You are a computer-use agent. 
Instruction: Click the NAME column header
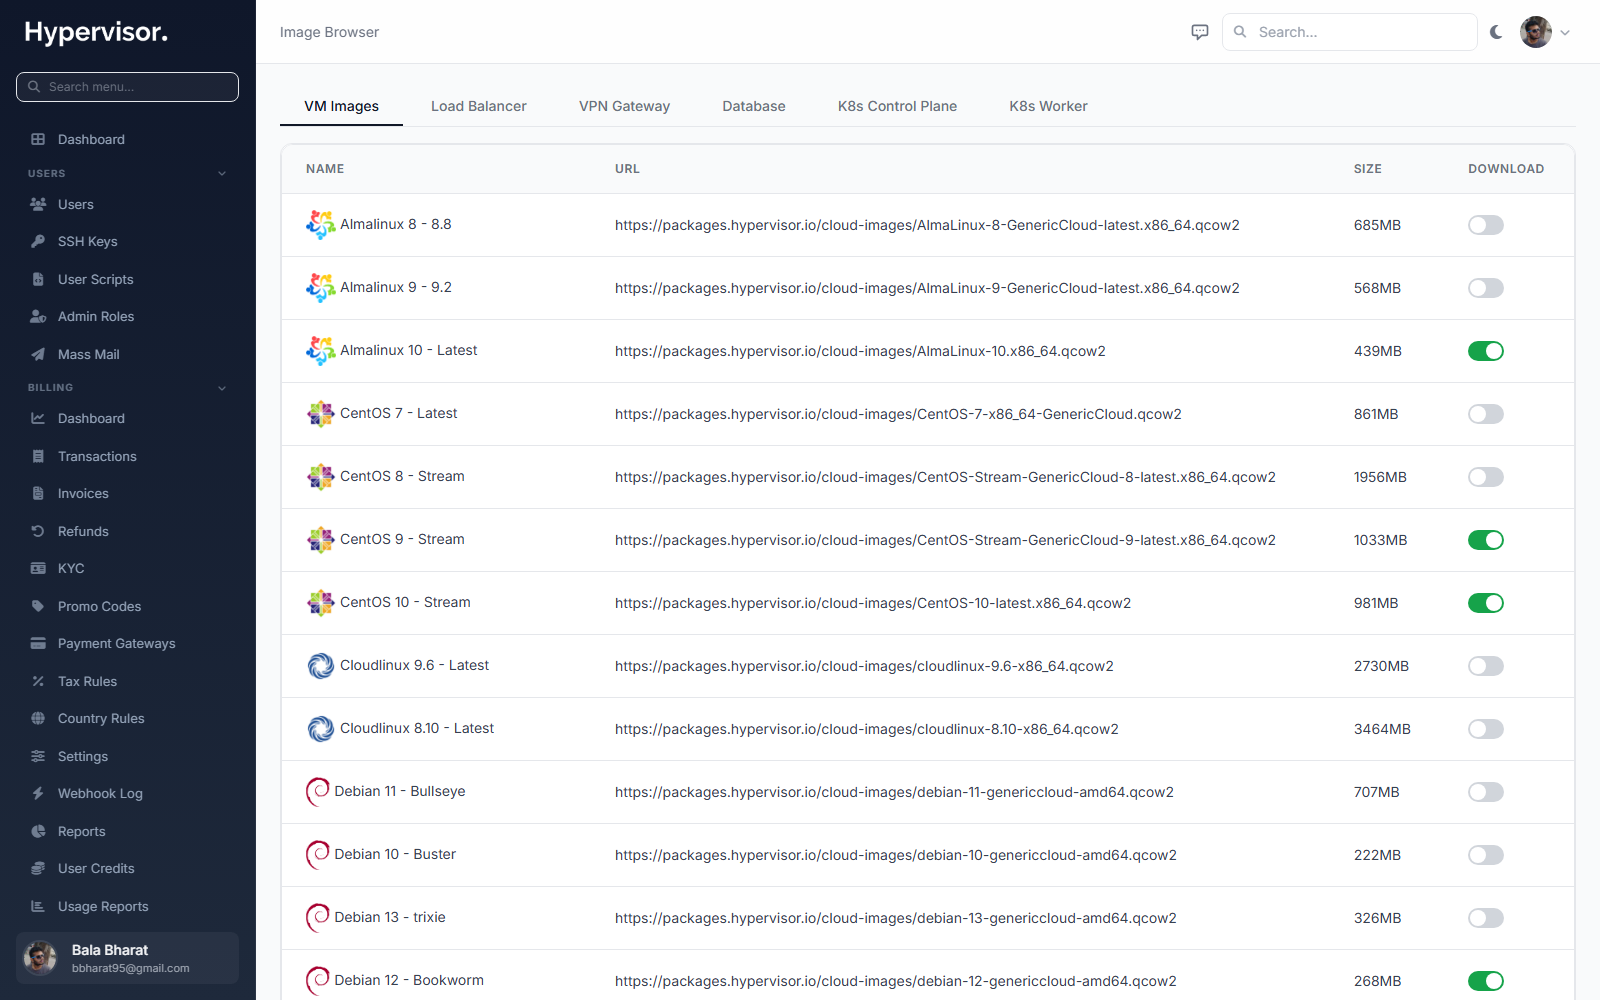coord(325,169)
